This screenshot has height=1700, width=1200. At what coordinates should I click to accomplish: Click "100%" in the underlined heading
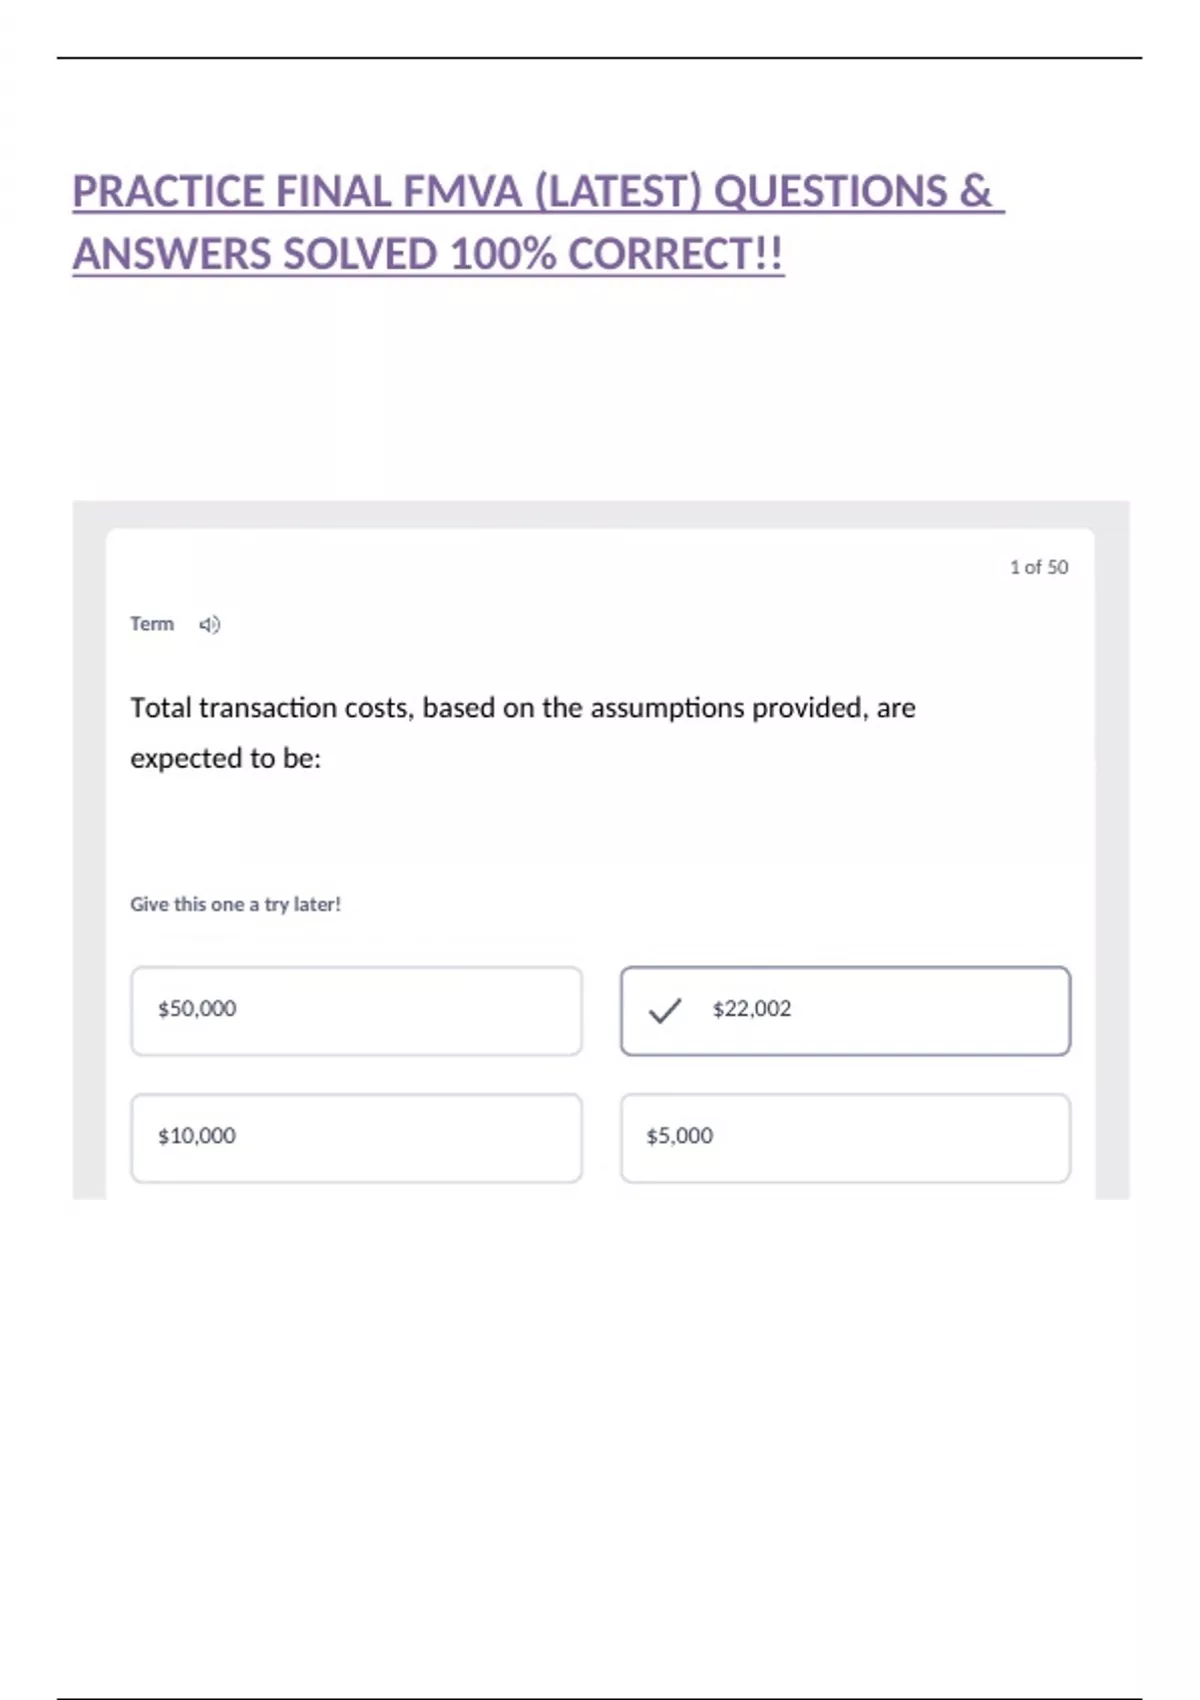point(503,255)
